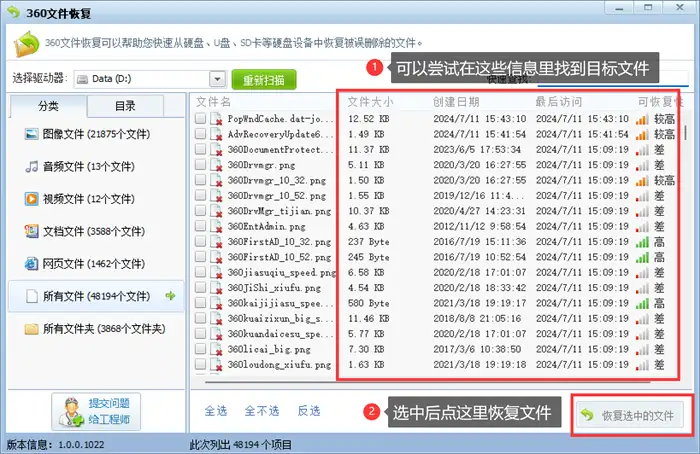Tick the checkbox for AdvRecoveryUpdate6...
This screenshot has width=700, height=454.
[x=200, y=133]
